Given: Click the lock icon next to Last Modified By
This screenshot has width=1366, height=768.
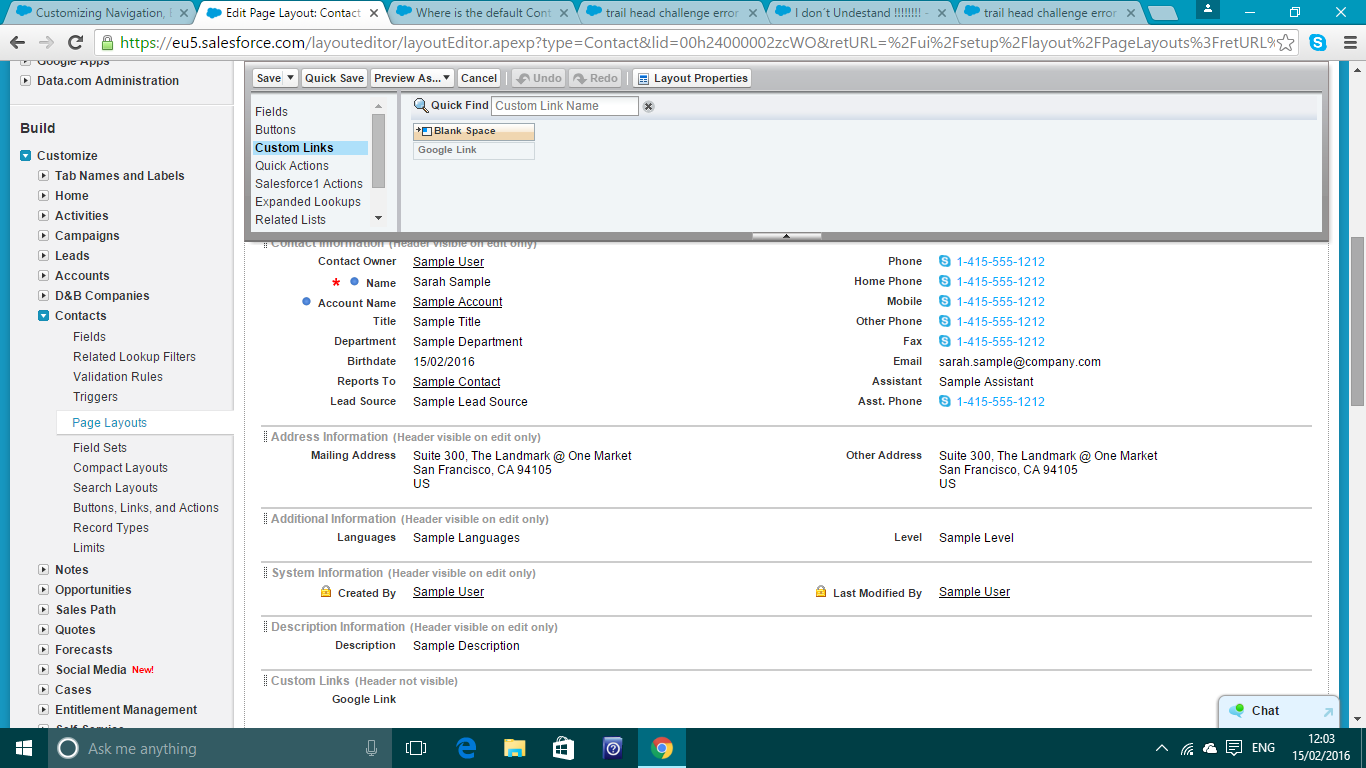Looking at the screenshot, I should coord(821,592).
